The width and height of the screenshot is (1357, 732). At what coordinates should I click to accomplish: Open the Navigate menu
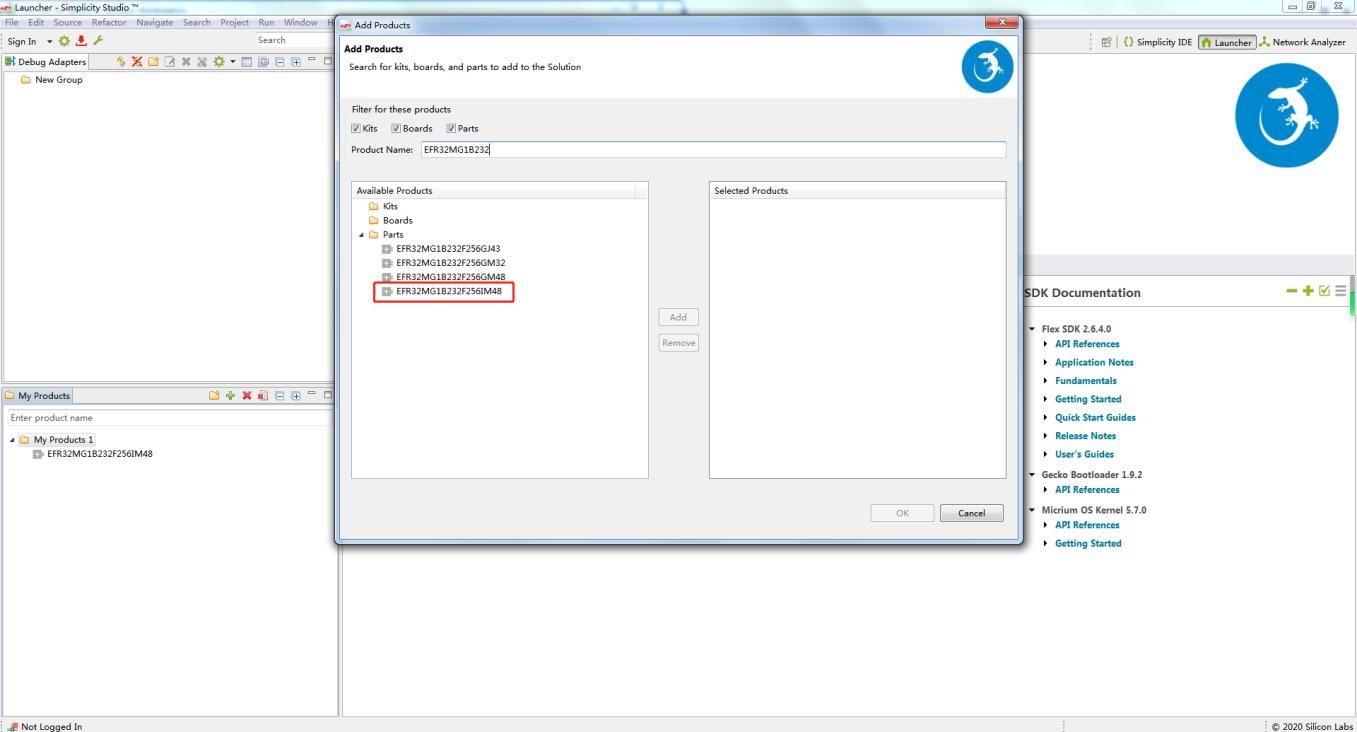(x=155, y=22)
